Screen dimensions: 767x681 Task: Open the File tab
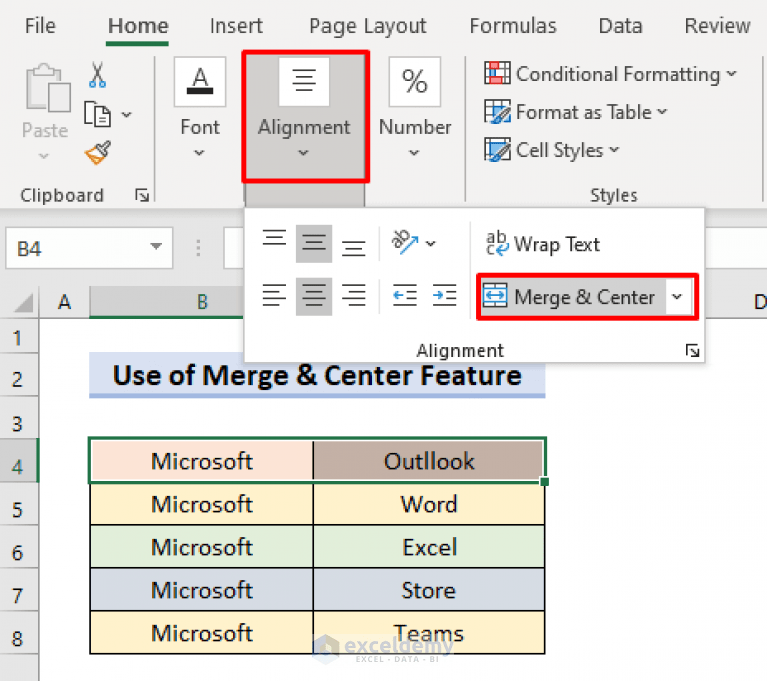coord(40,26)
